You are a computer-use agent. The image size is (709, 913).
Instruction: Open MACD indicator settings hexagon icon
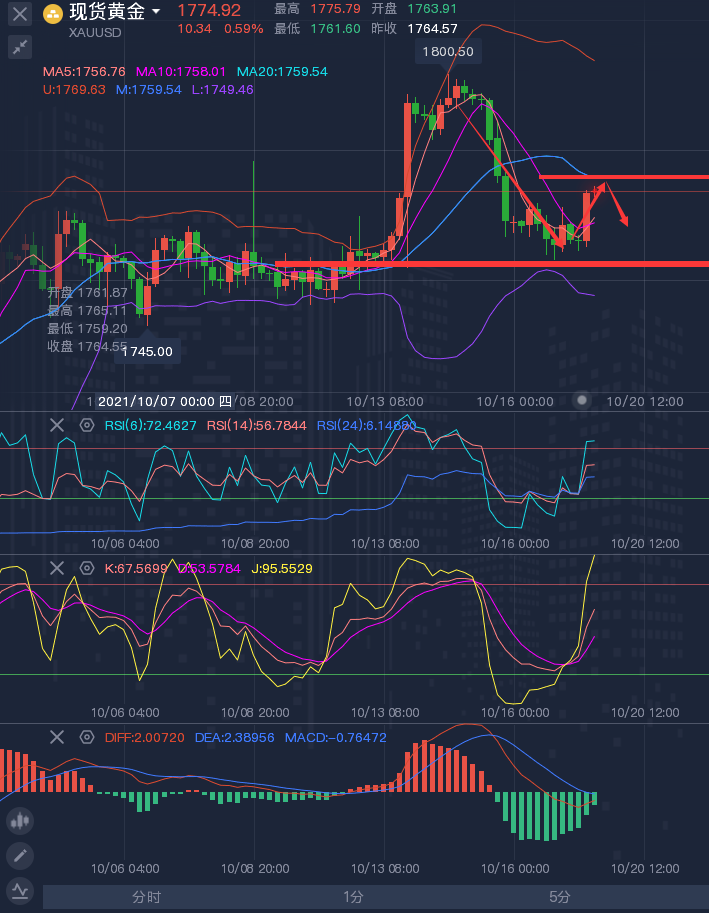[x=87, y=737]
